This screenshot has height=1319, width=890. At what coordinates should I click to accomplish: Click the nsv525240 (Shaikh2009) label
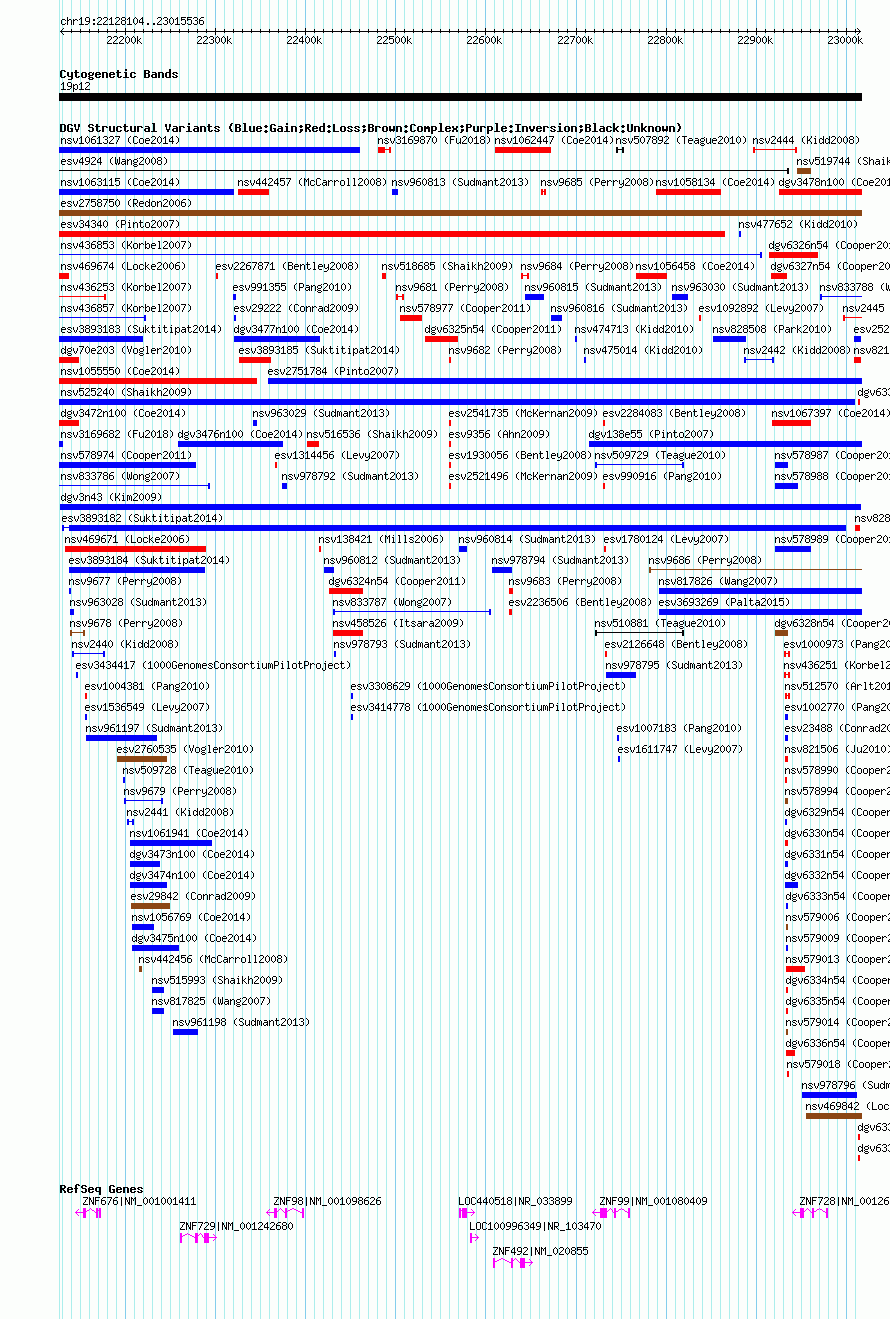[x=126, y=392]
